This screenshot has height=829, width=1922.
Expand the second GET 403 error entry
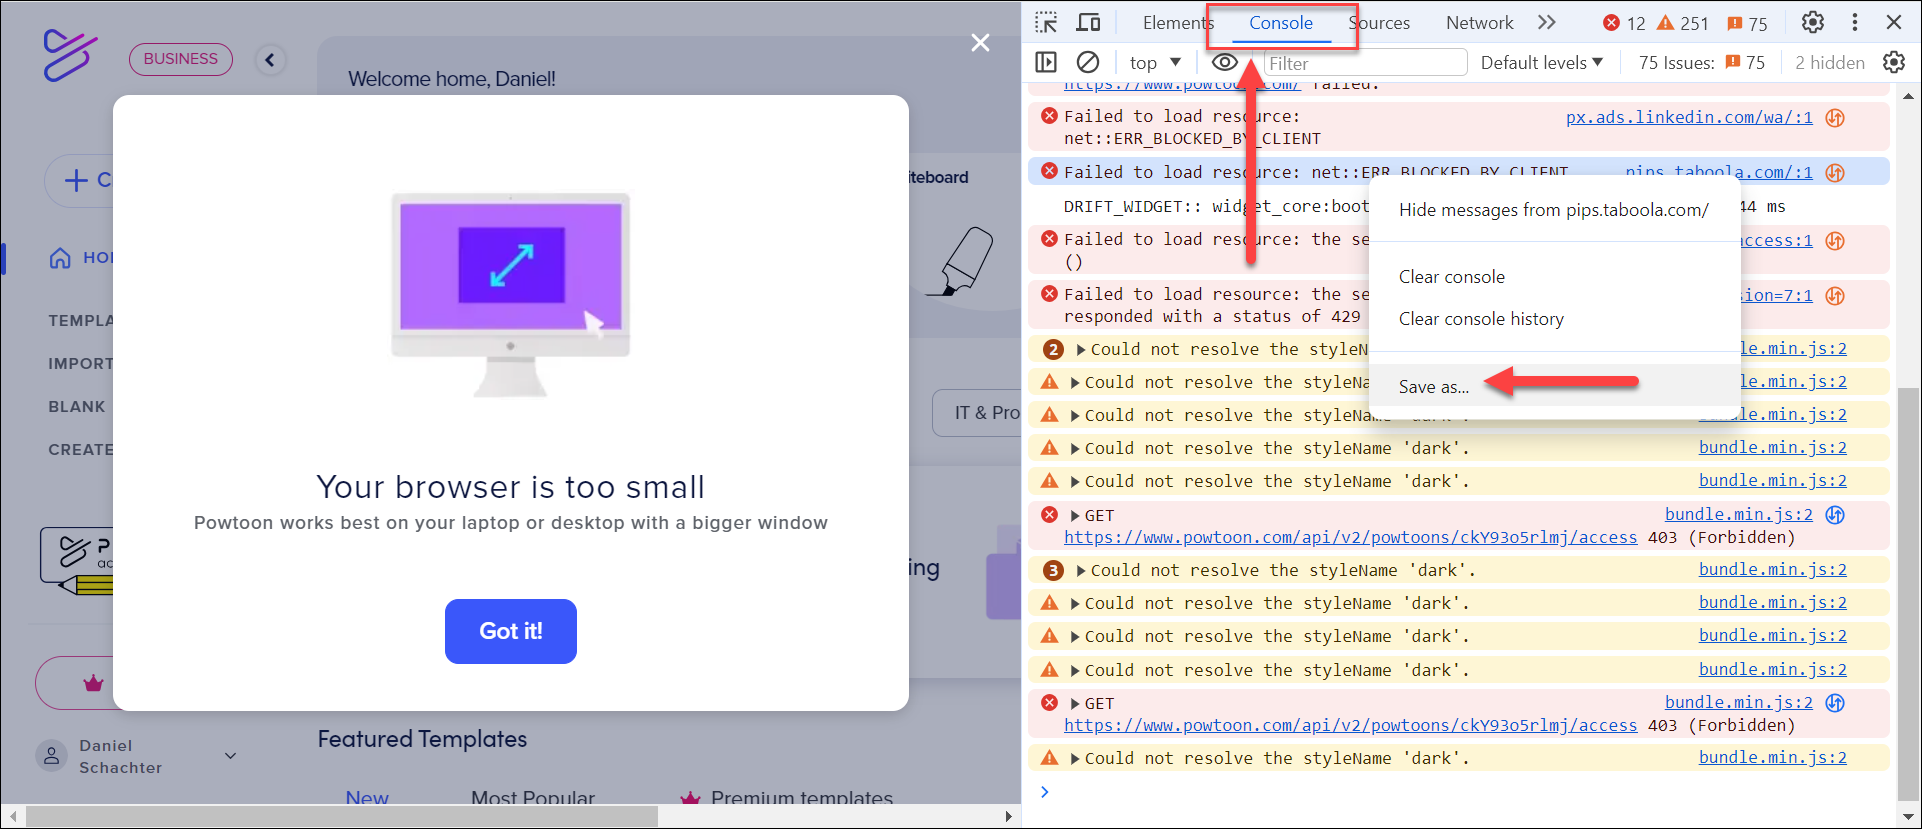tap(1075, 704)
